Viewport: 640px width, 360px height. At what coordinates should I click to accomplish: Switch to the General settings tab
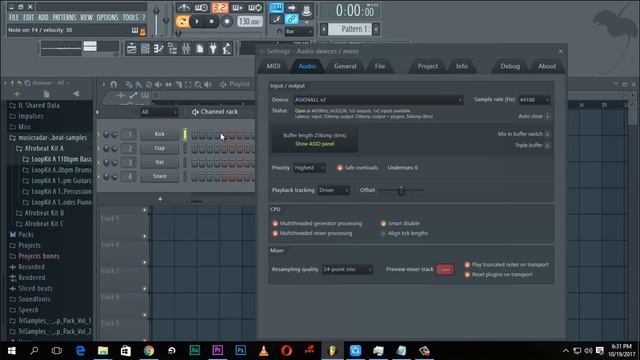[x=345, y=66]
